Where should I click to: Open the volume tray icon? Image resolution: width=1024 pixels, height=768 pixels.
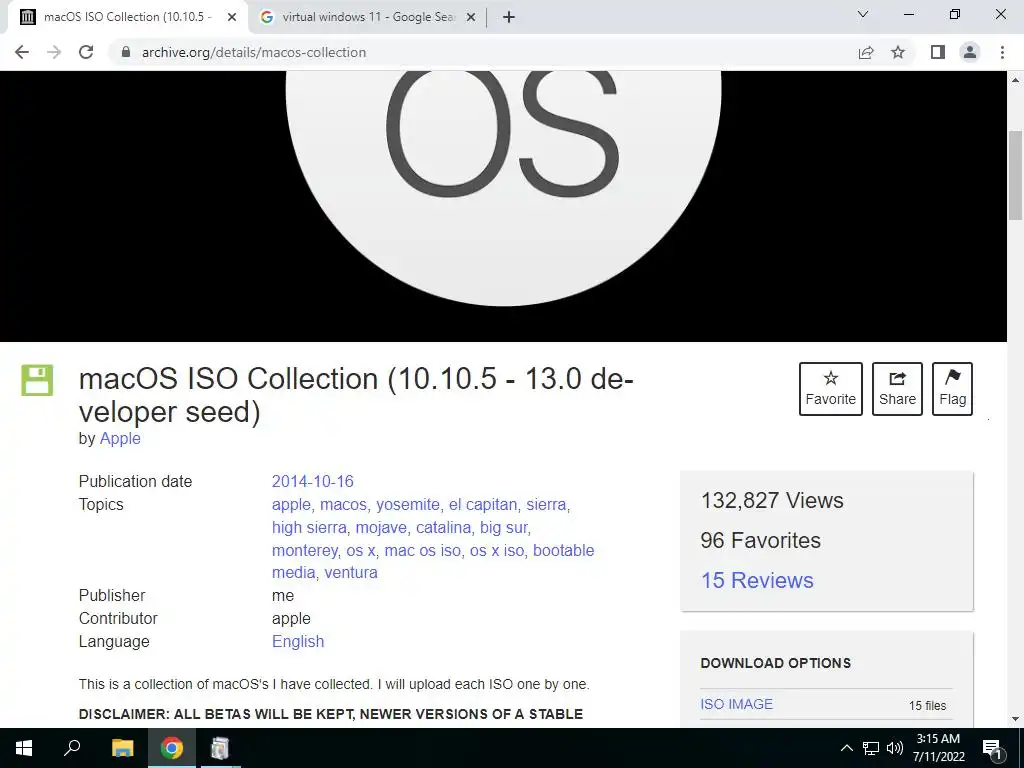(x=895, y=748)
